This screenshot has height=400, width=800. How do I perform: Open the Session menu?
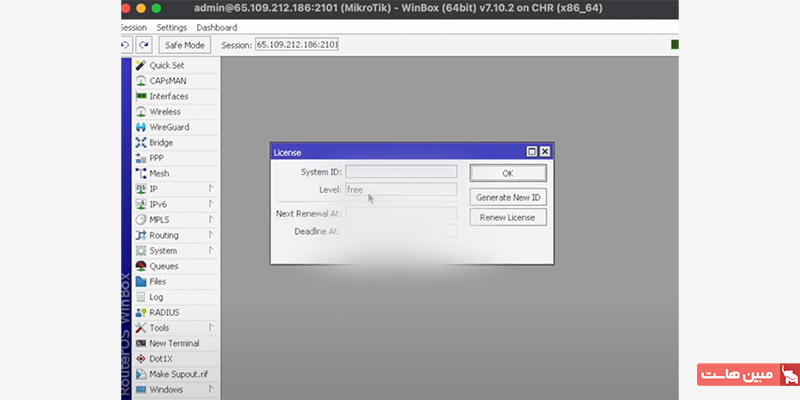coord(134,28)
